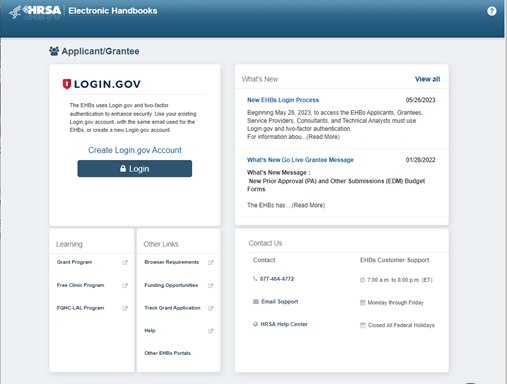The height and width of the screenshot is (384, 507).
Task: Click the Learning panel heading
Action: 69,244
